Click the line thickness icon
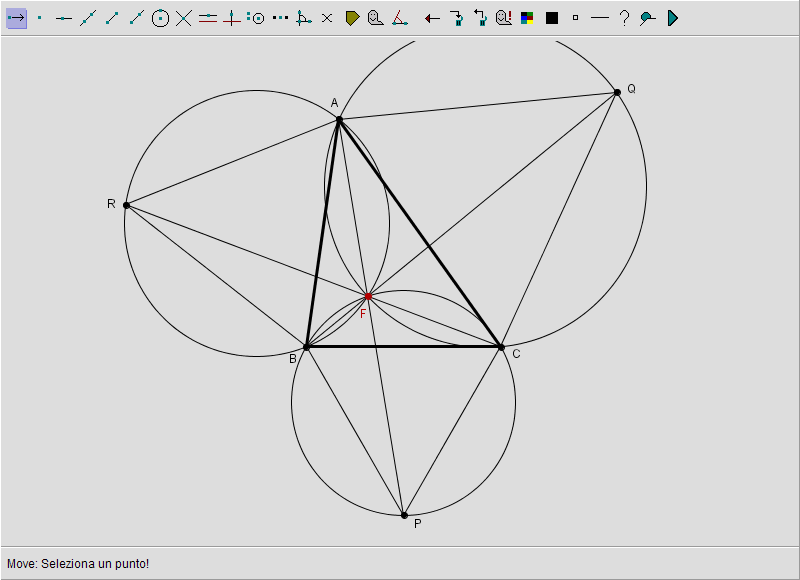This screenshot has width=800, height=580. [x=599, y=18]
